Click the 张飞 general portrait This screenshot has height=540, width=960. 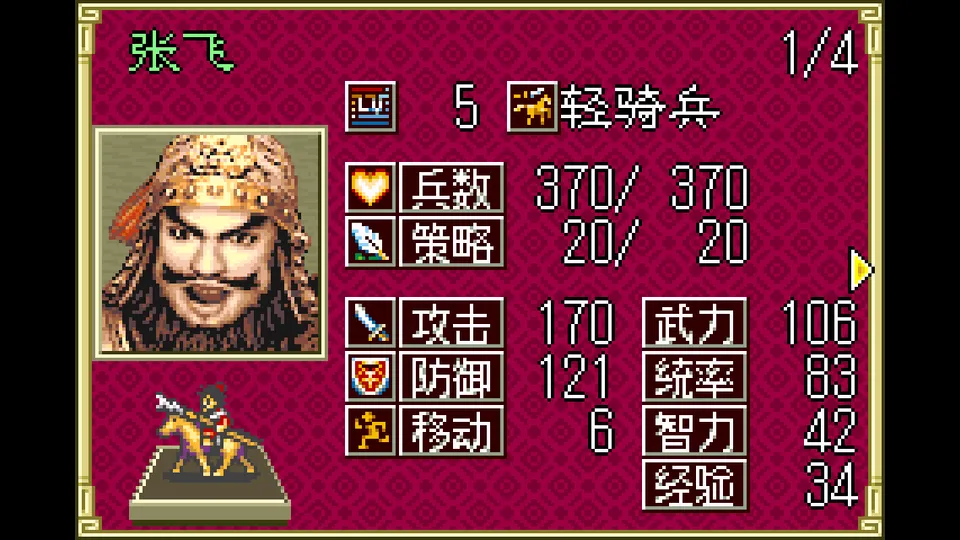(x=210, y=242)
